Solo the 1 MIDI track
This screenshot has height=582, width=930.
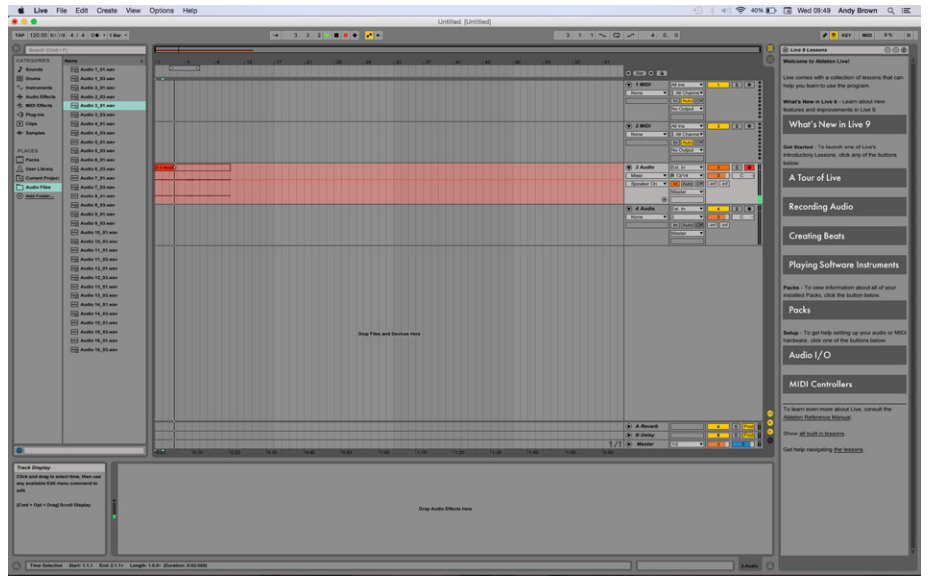click(736, 85)
